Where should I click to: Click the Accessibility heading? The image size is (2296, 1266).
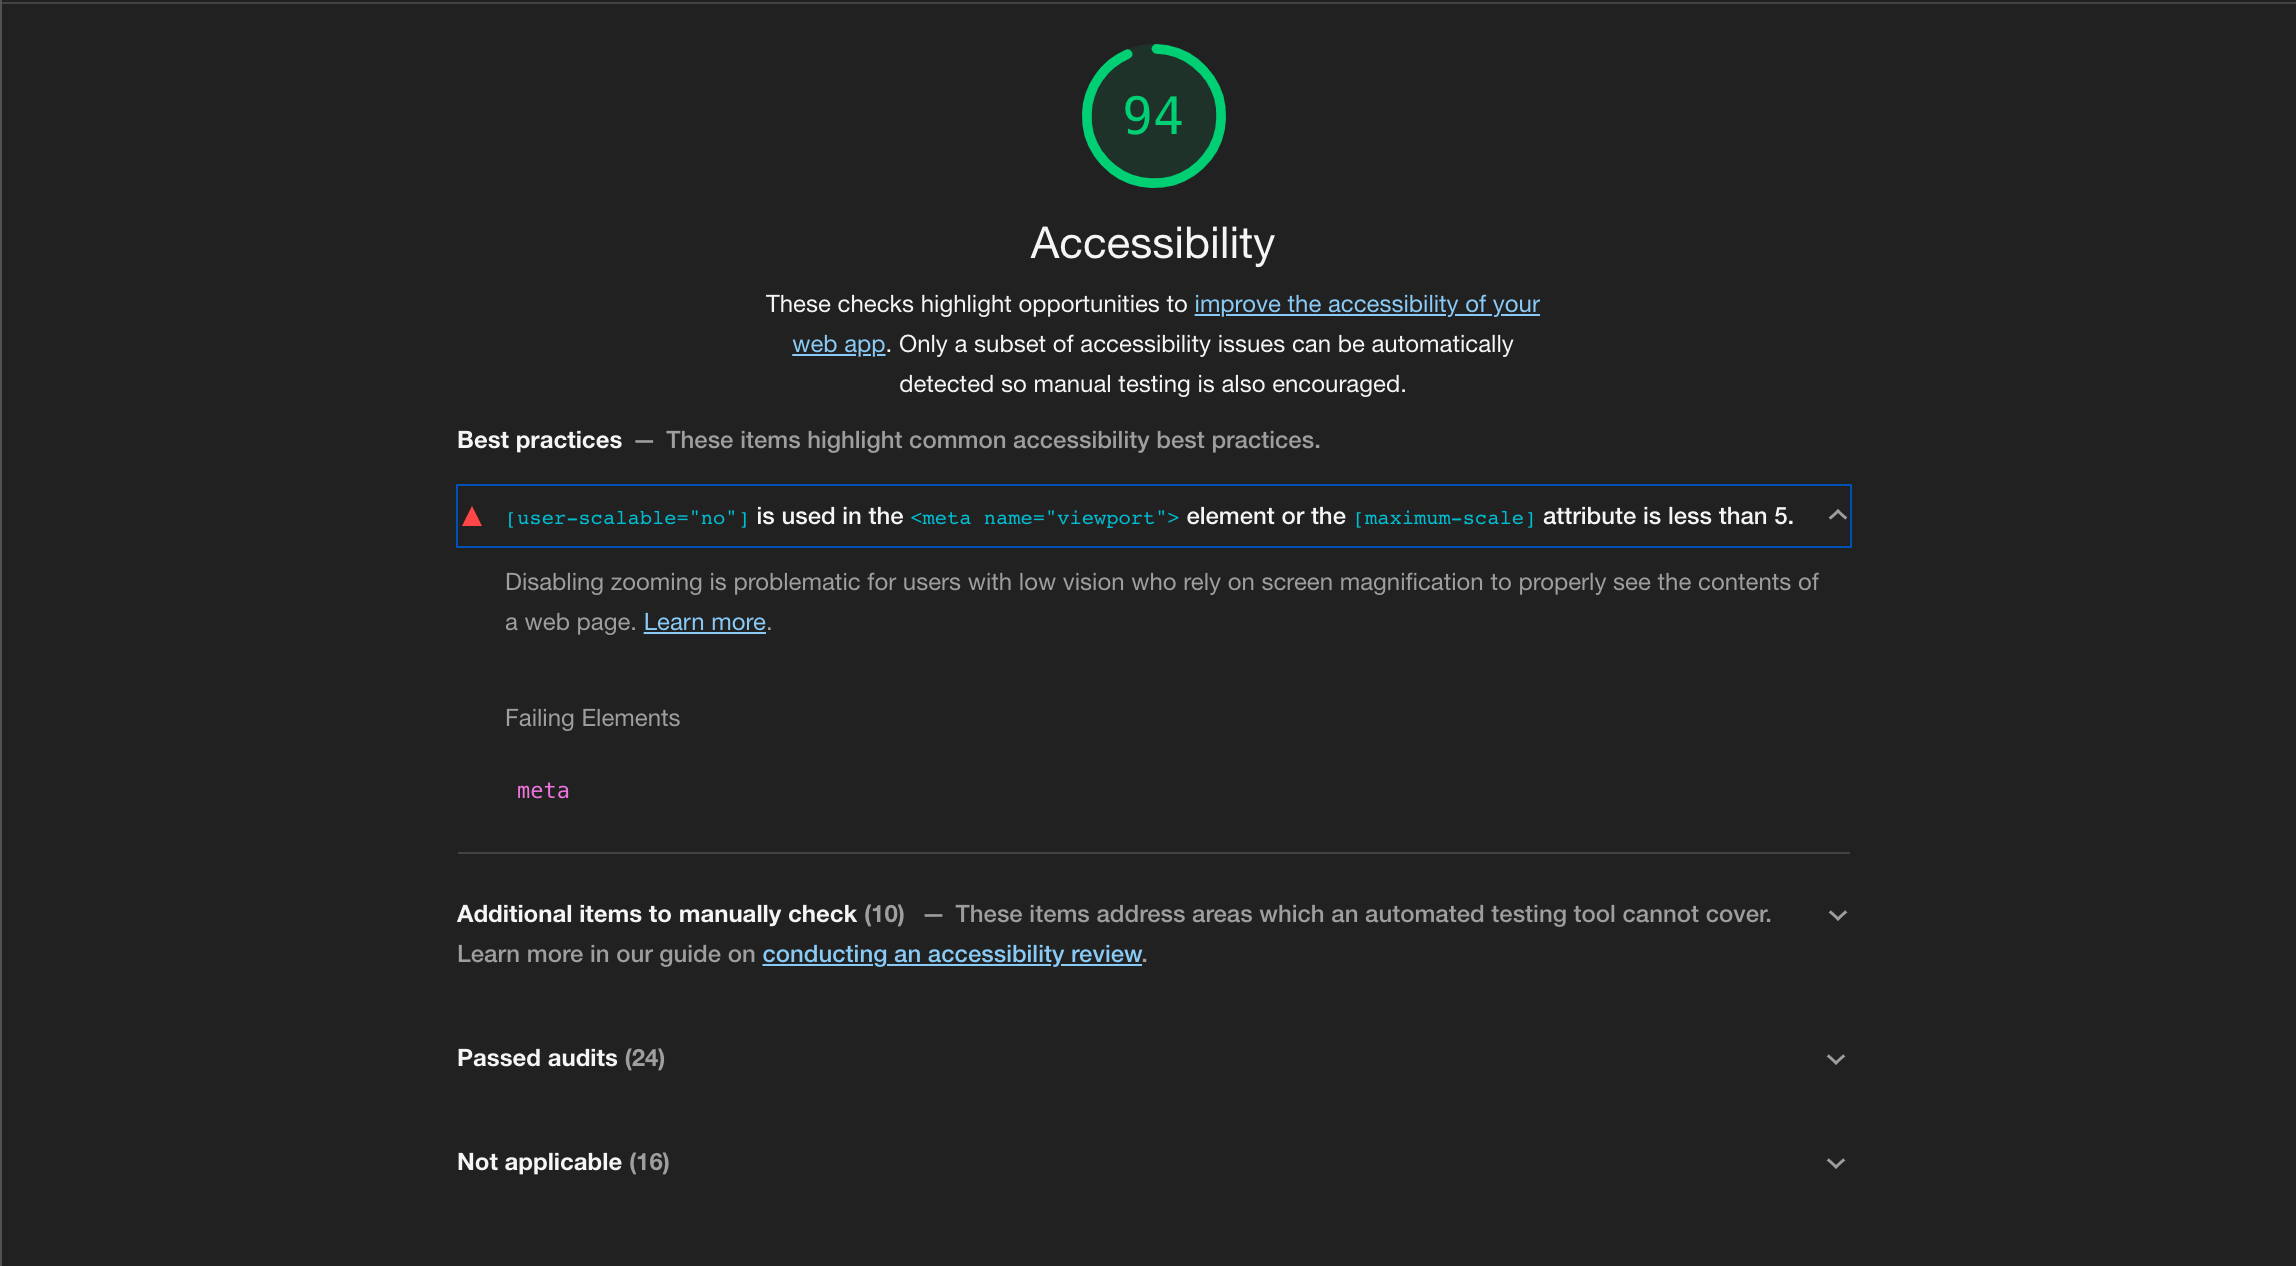(x=1152, y=242)
